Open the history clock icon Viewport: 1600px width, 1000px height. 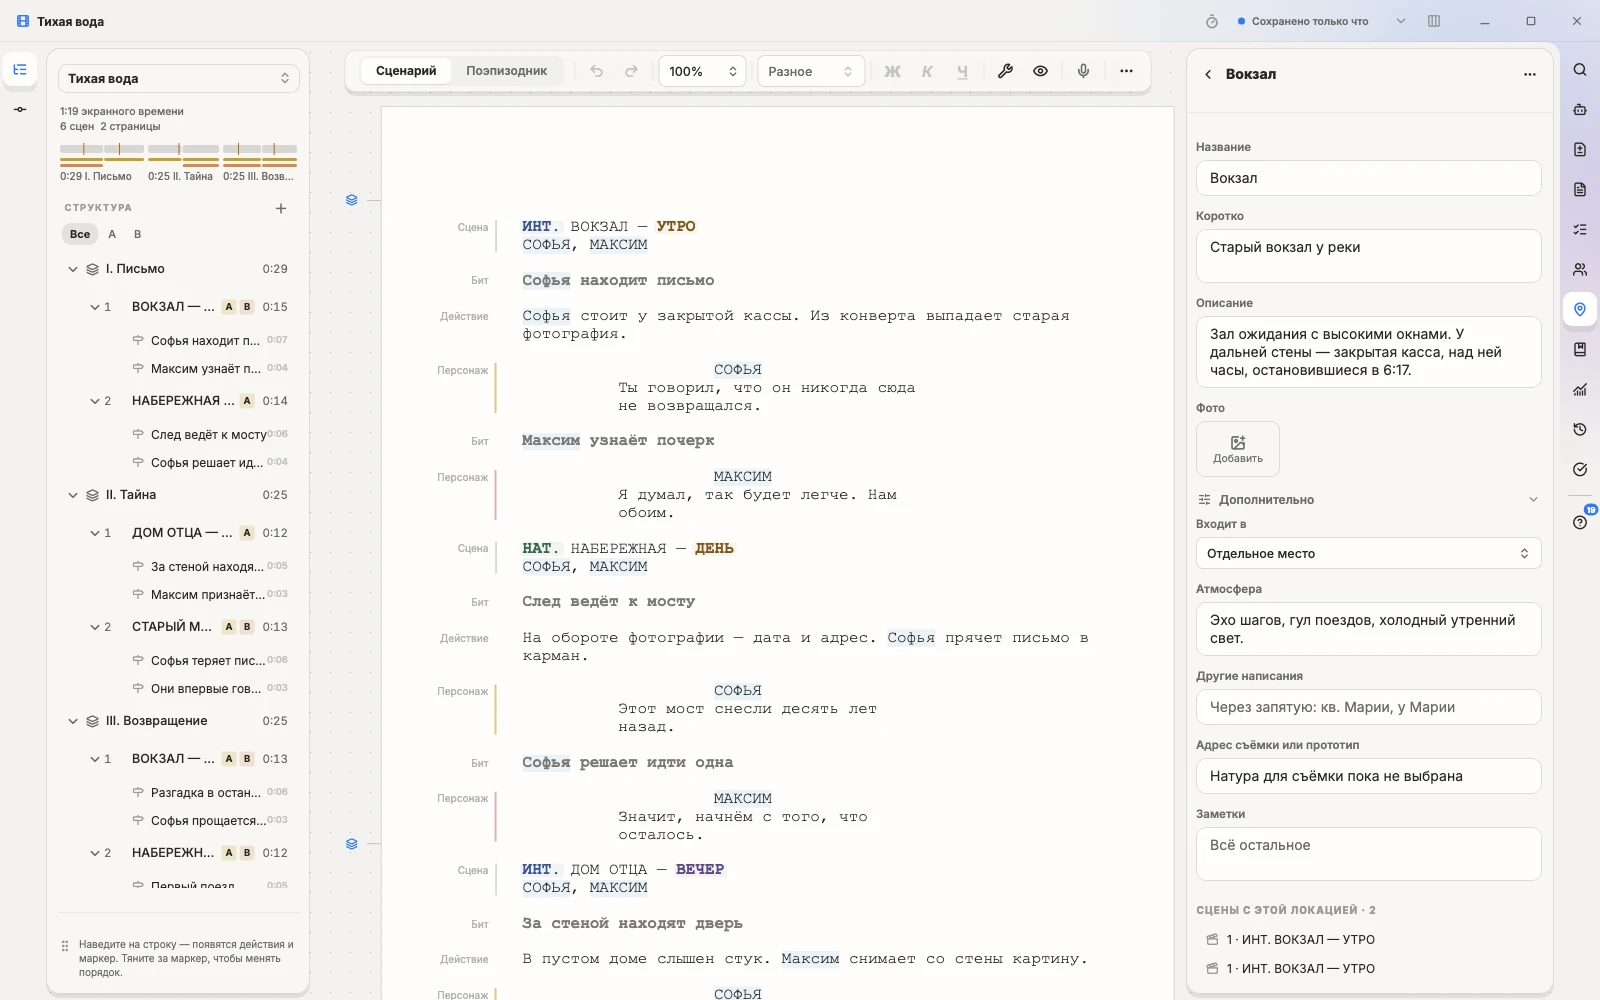[1580, 430]
